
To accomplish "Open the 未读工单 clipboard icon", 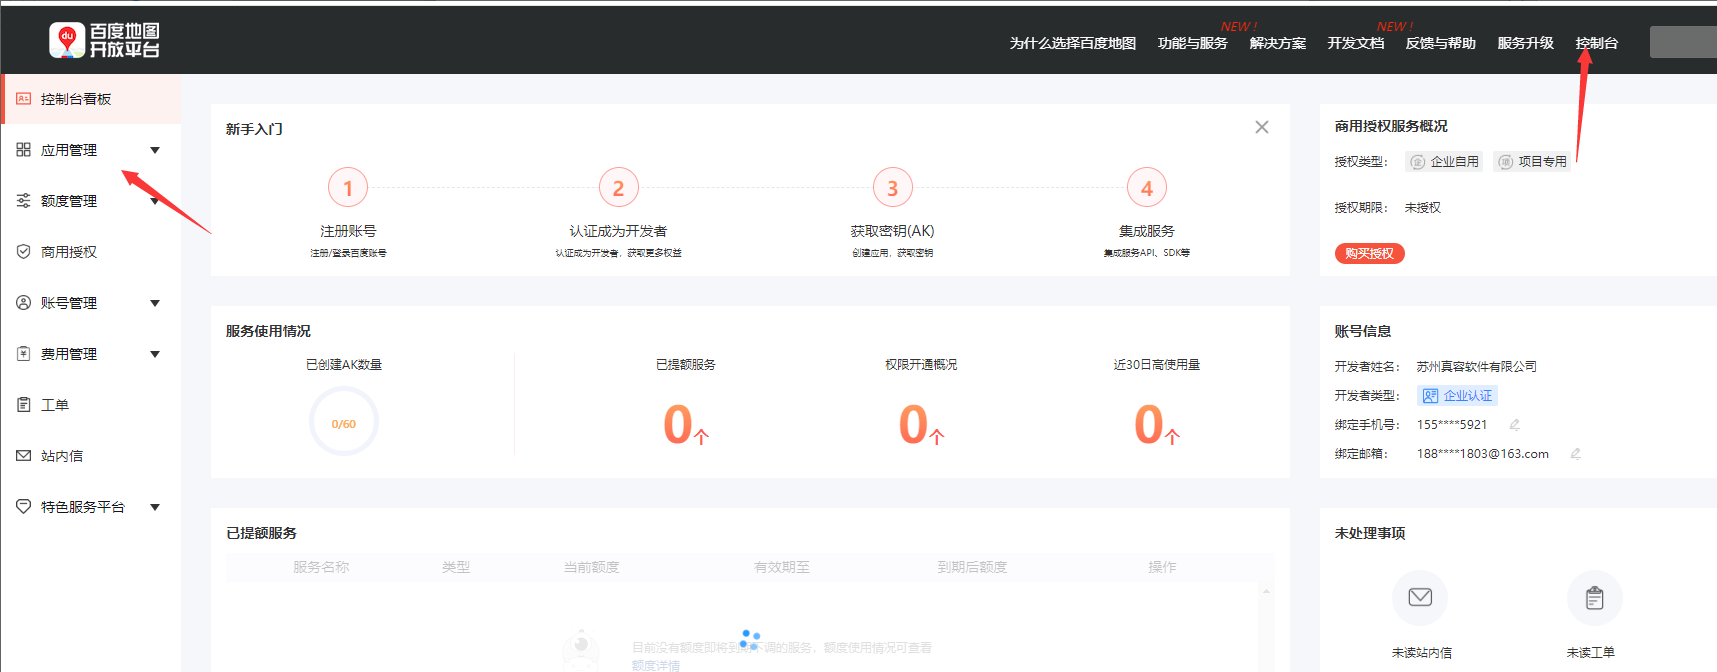I will (x=1594, y=598).
